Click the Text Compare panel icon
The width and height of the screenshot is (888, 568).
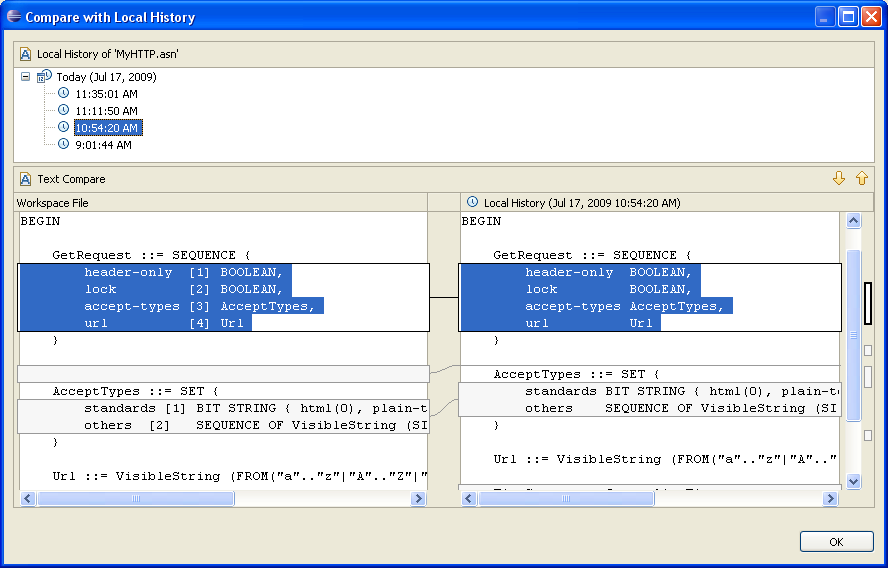26,179
